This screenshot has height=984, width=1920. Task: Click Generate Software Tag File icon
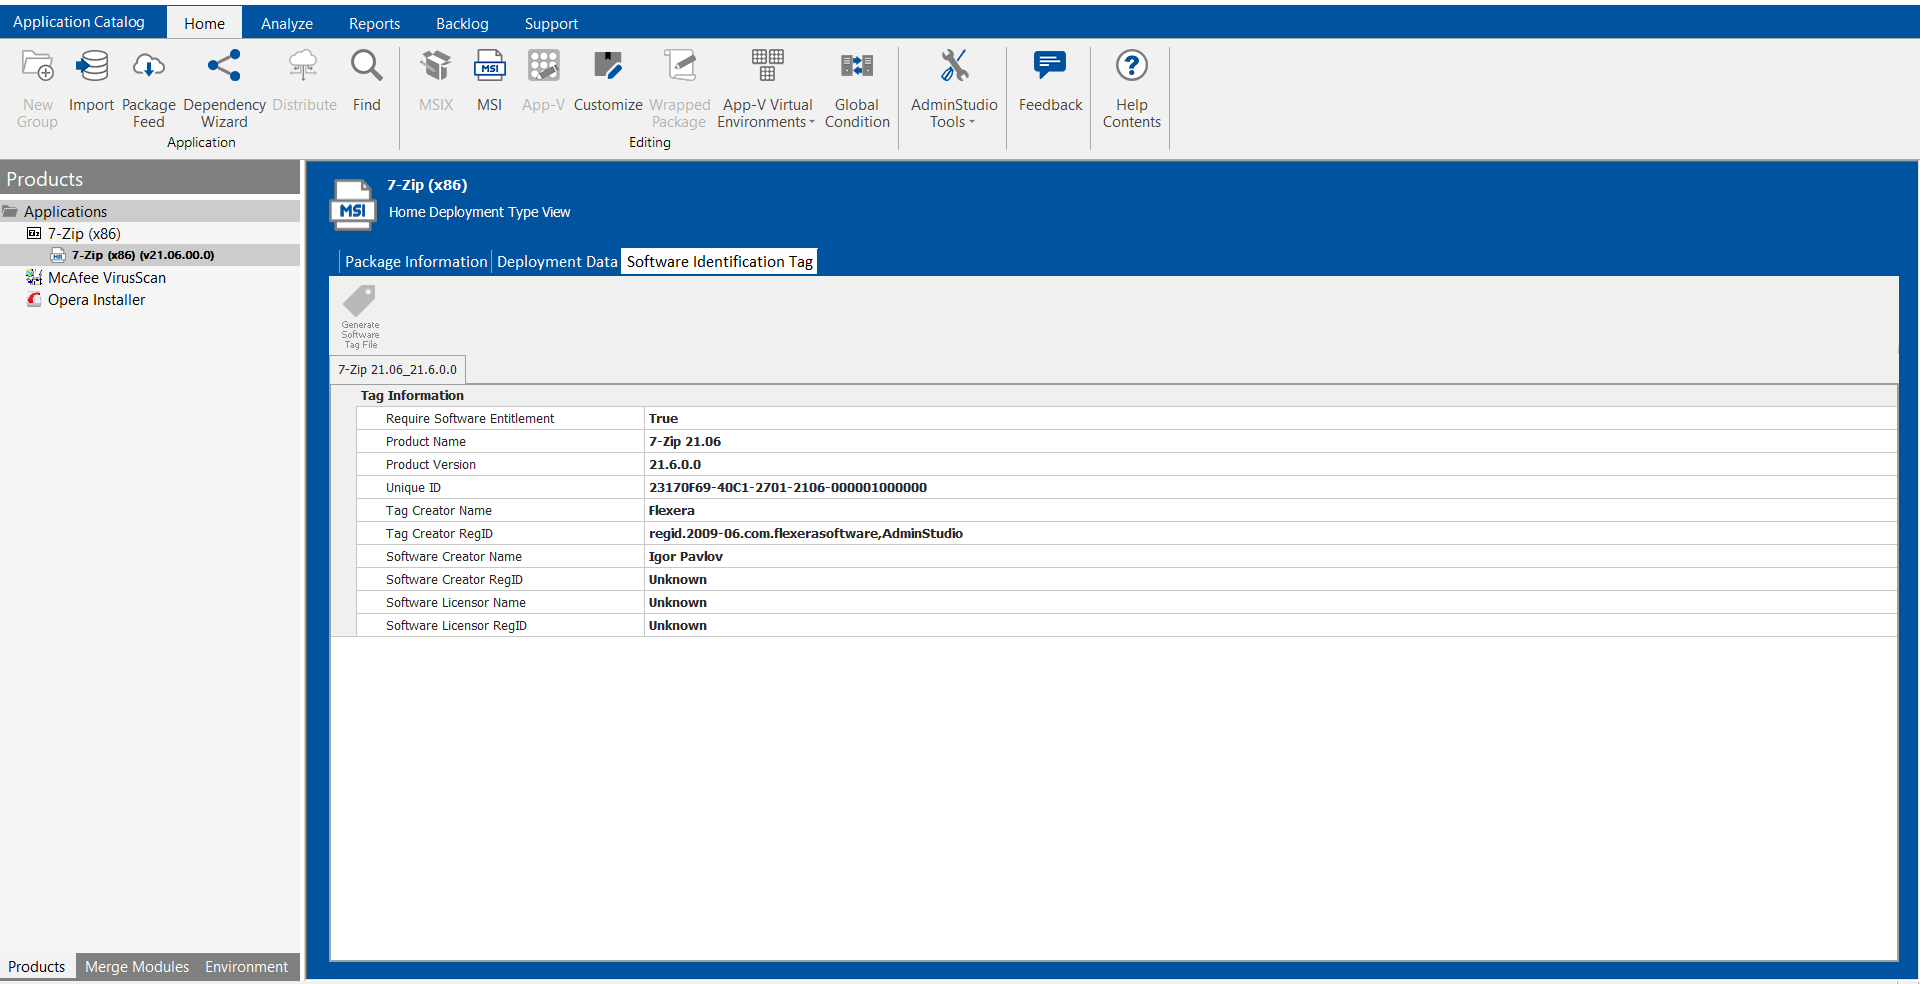click(360, 317)
